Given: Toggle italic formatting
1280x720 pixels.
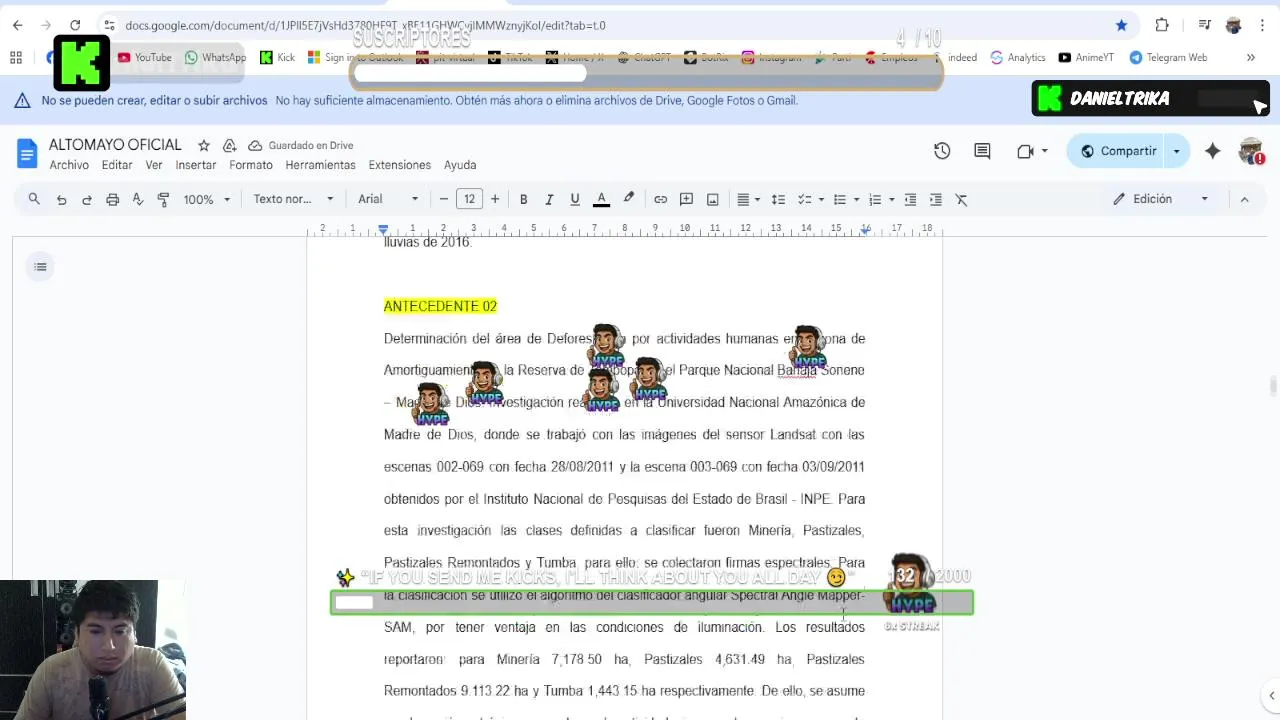Looking at the screenshot, I should (x=549, y=199).
